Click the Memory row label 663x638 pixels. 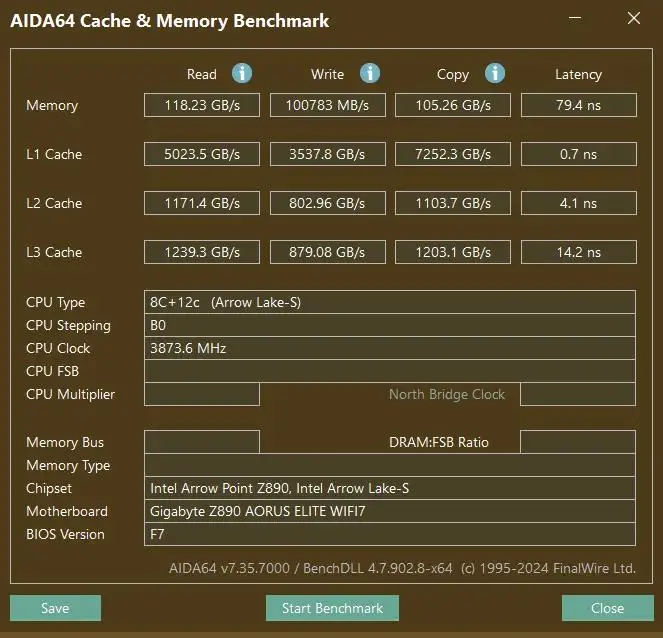click(x=52, y=106)
